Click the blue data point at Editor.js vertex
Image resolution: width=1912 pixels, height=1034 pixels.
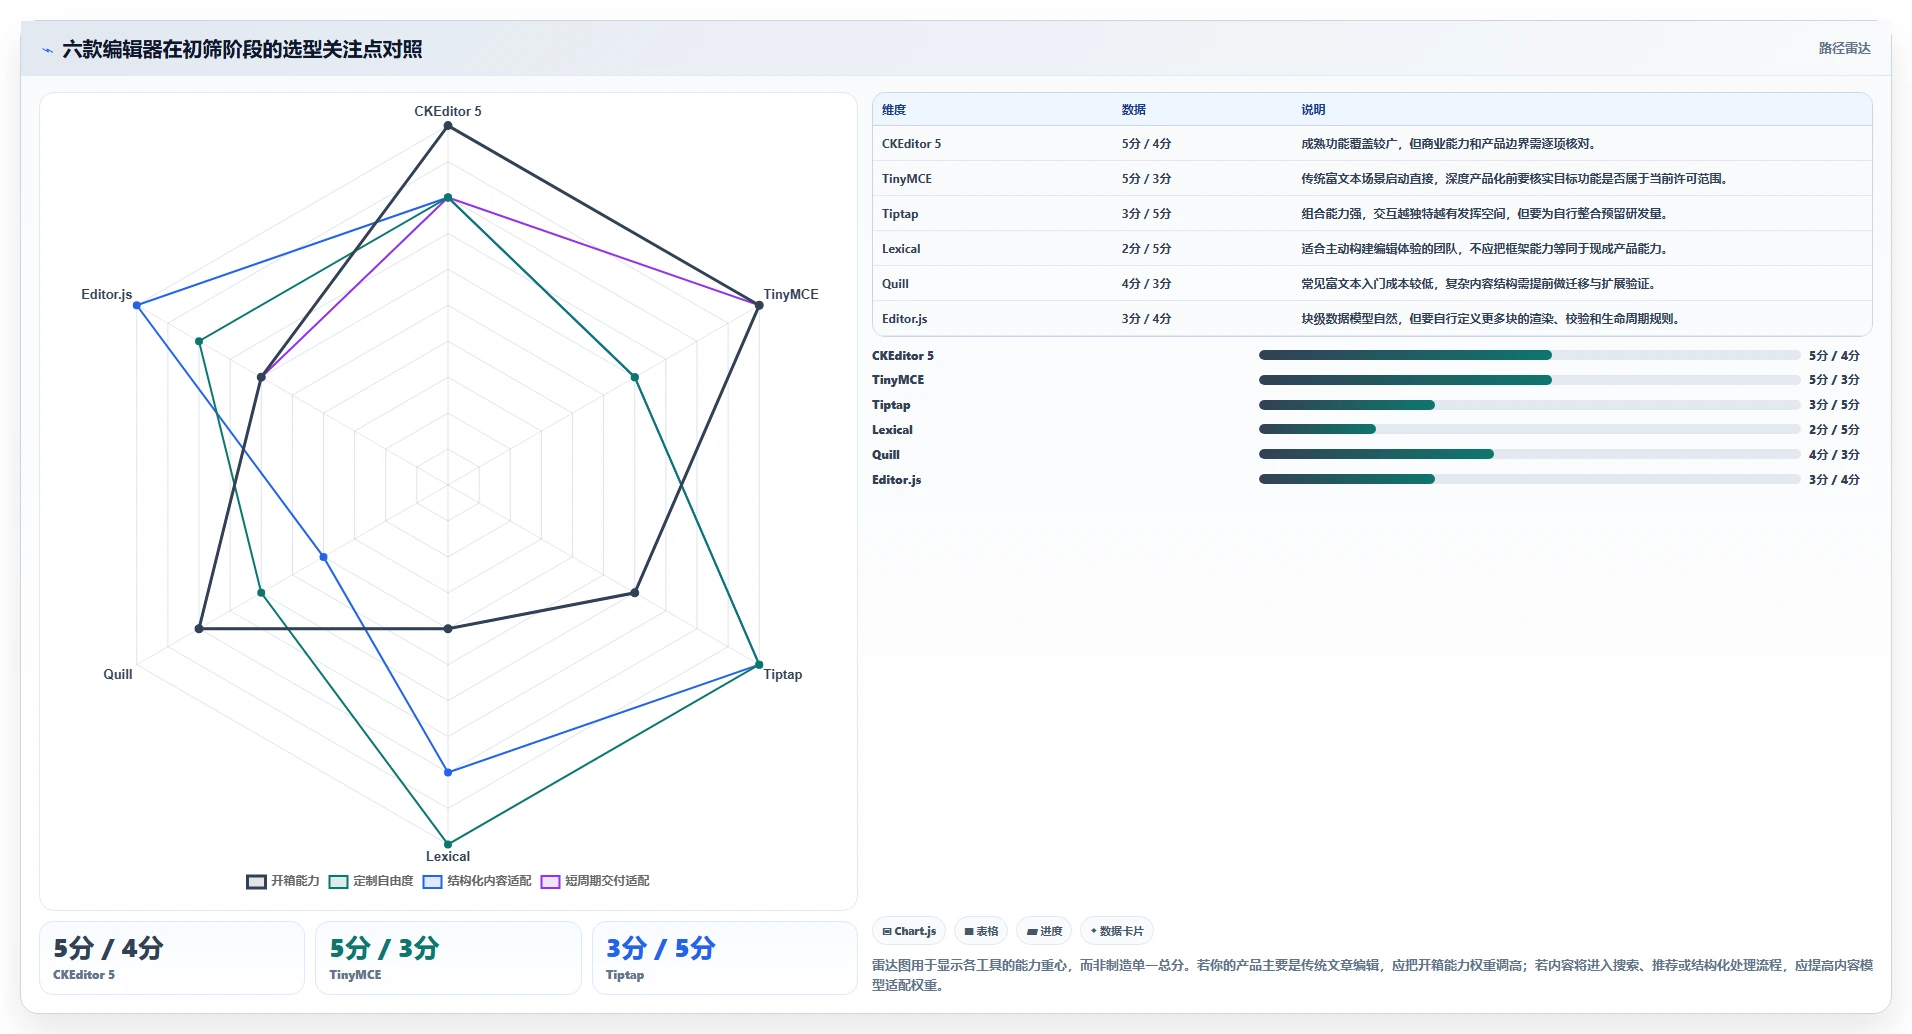pos(137,305)
